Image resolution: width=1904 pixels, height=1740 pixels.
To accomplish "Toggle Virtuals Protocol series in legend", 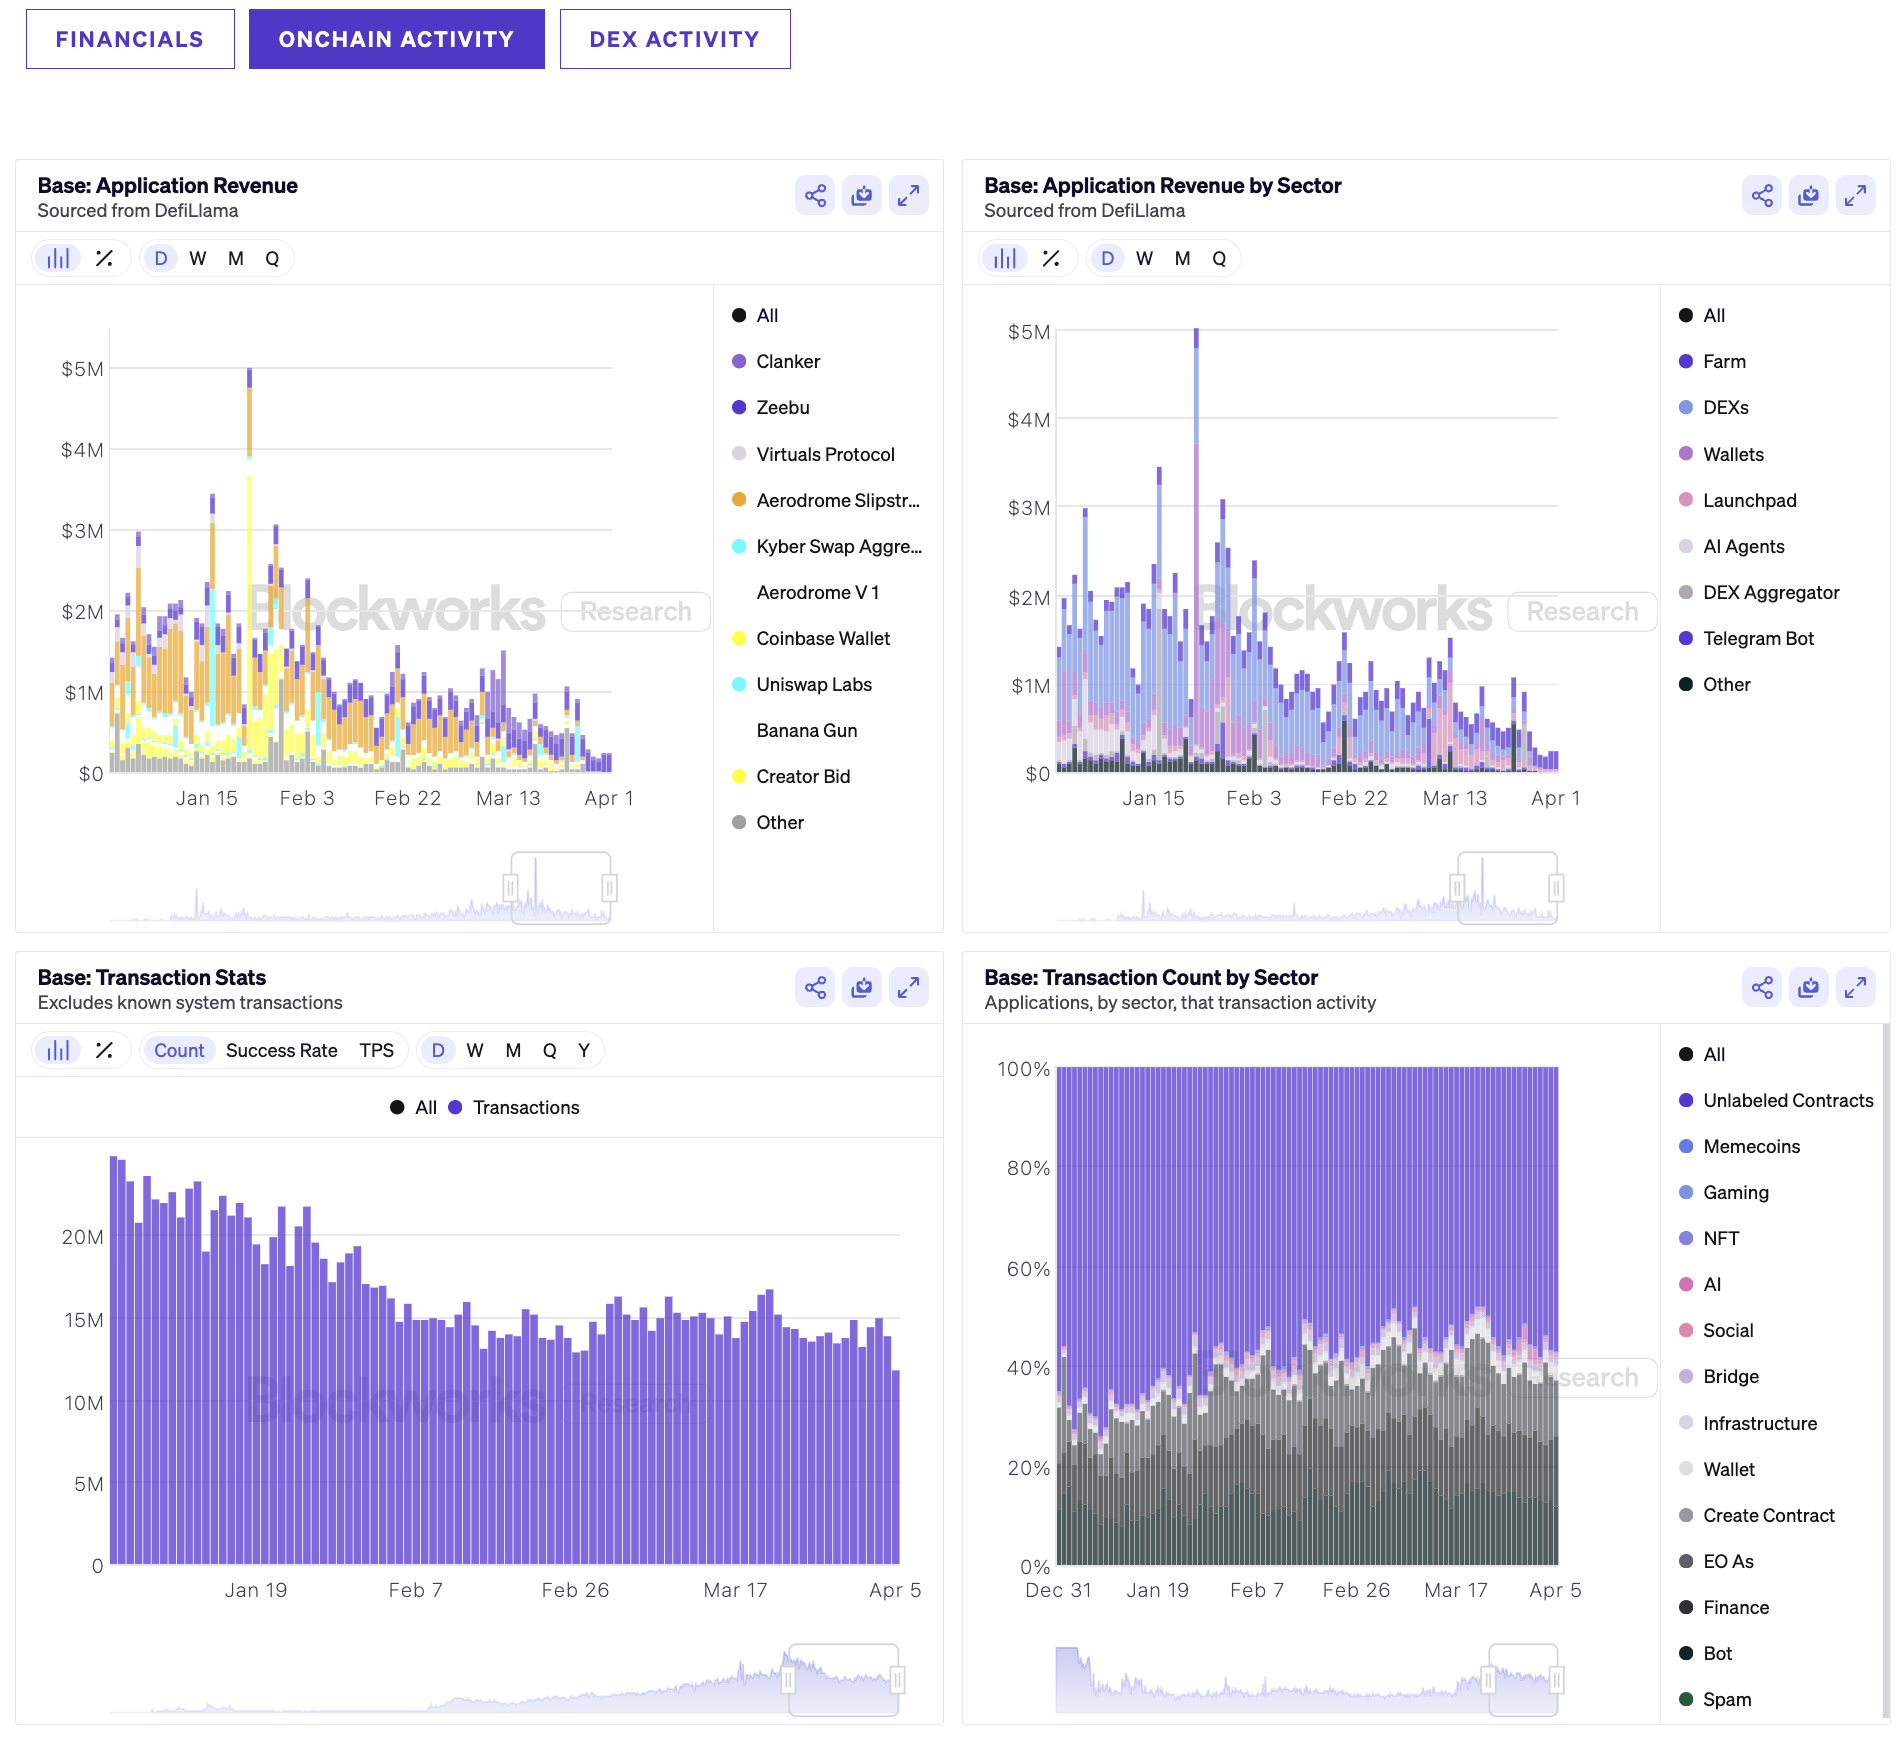I will pos(813,454).
